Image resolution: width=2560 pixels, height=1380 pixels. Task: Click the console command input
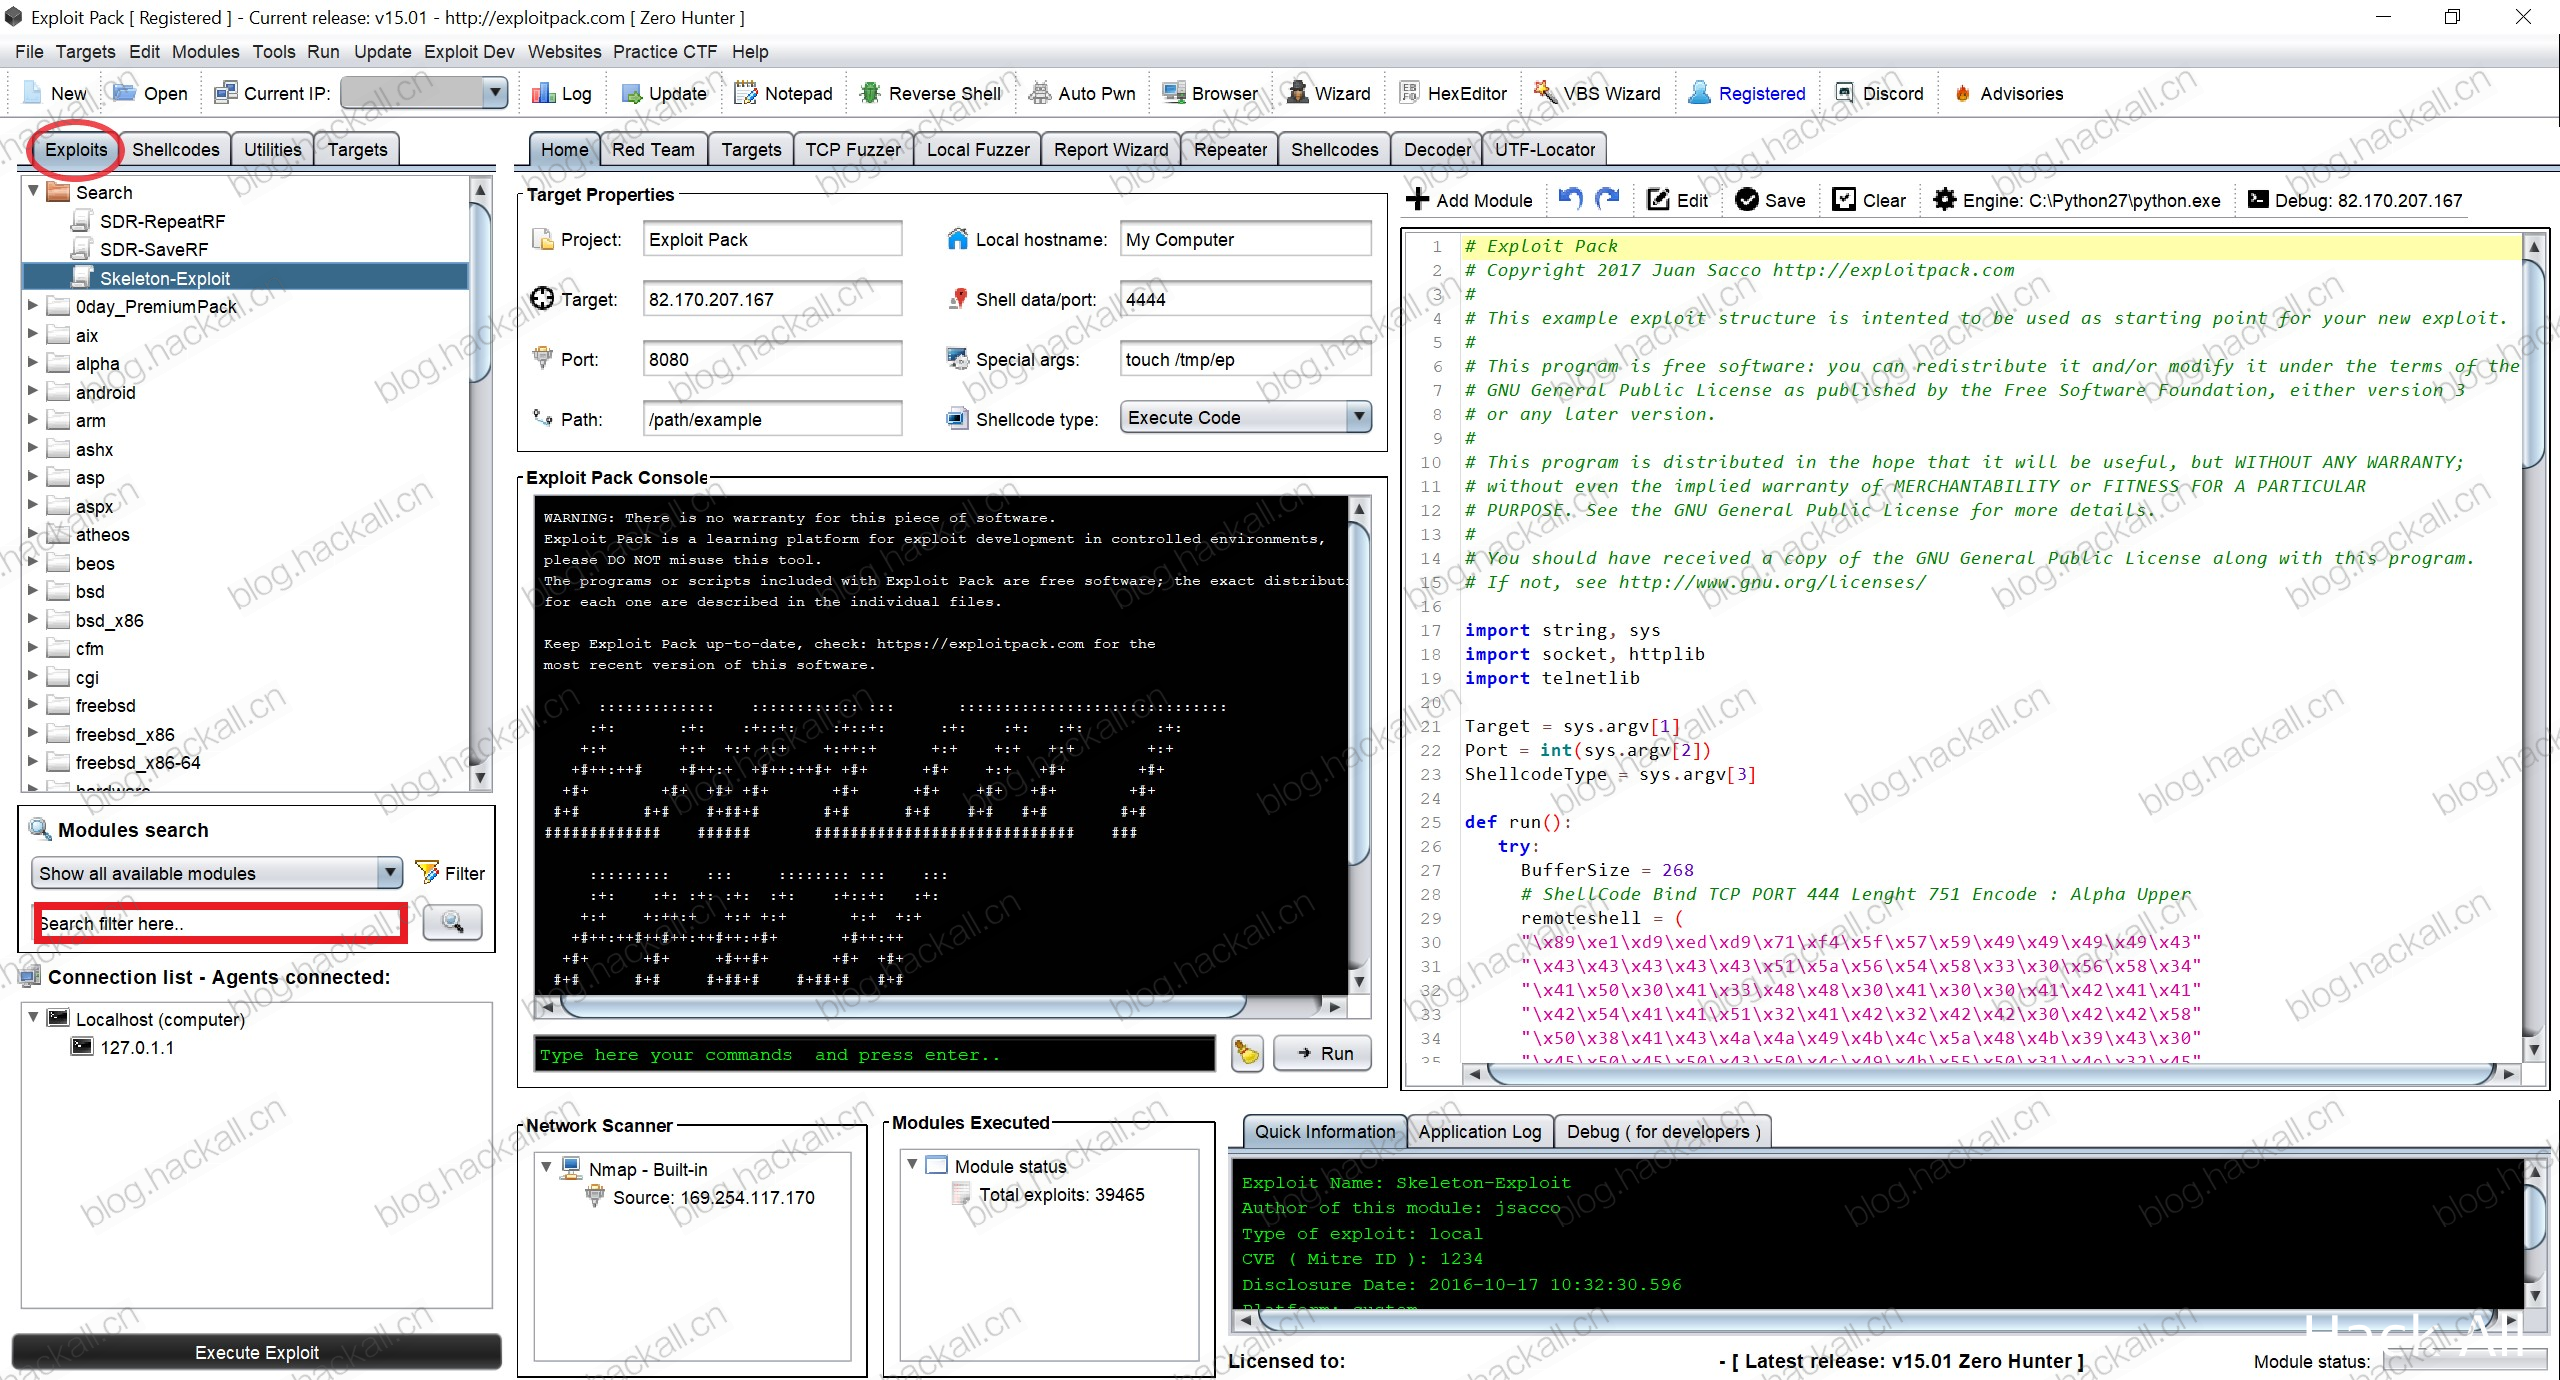[x=875, y=1054]
